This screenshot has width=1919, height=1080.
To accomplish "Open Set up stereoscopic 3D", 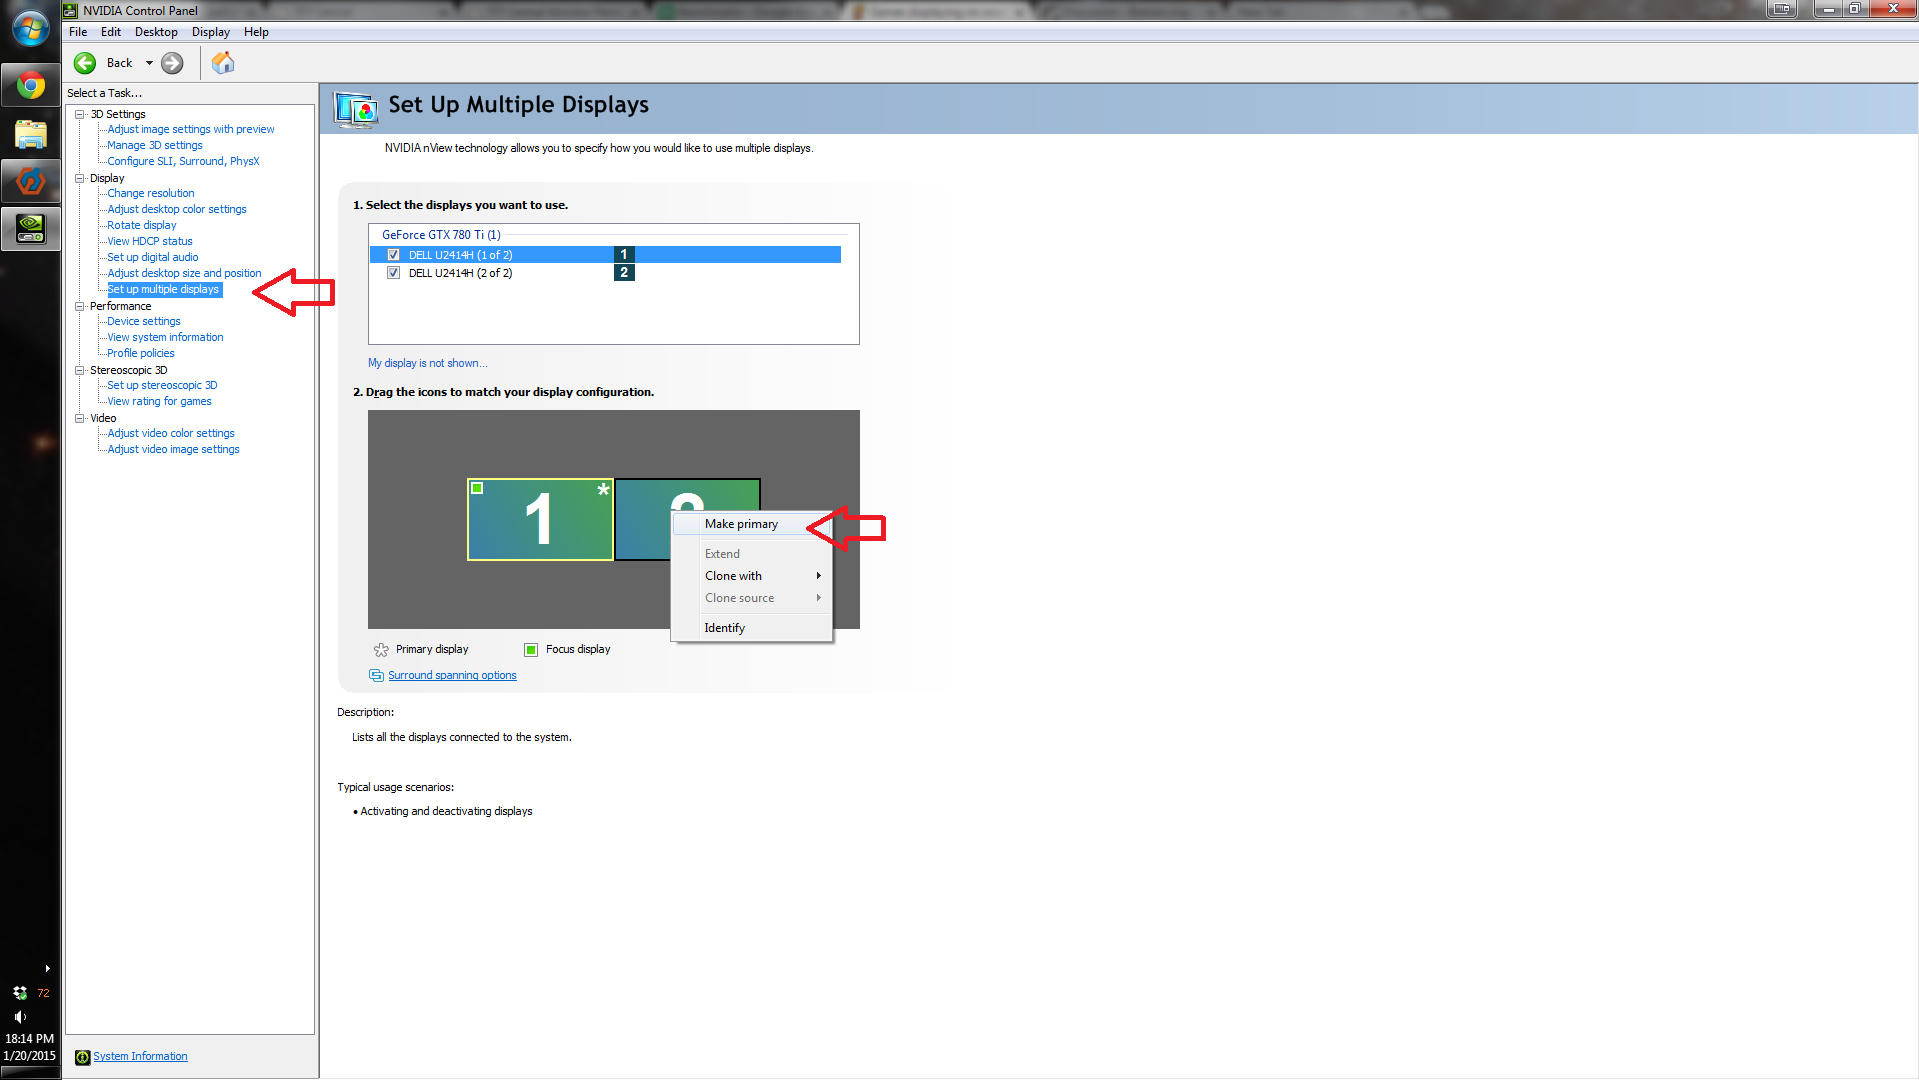I will [162, 386].
